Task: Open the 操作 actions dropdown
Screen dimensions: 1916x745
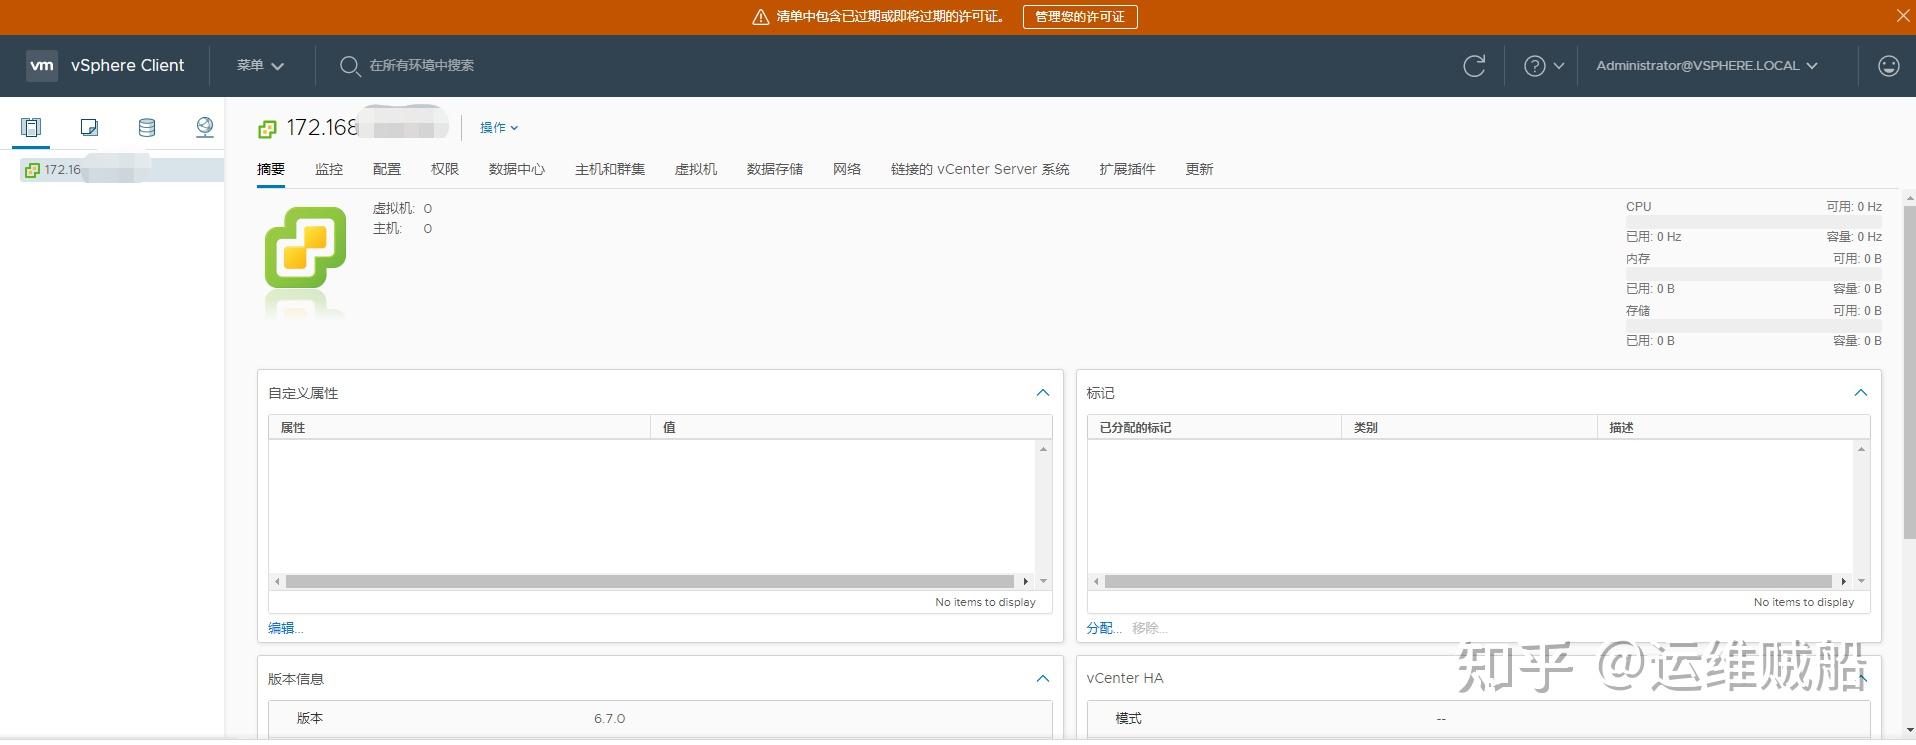Action: [499, 128]
